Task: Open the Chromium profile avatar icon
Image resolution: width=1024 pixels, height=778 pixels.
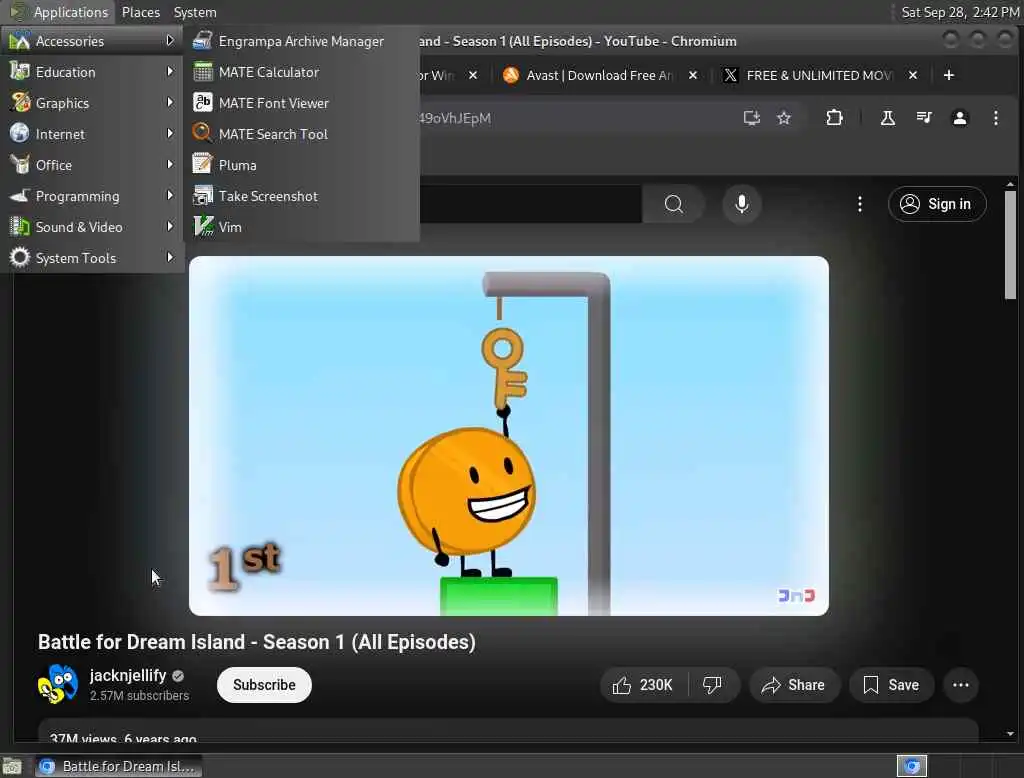Action: pos(959,118)
